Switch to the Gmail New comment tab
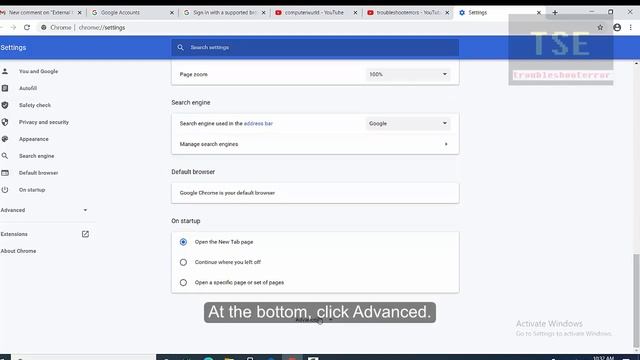640x360 pixels. pos(41,13)
